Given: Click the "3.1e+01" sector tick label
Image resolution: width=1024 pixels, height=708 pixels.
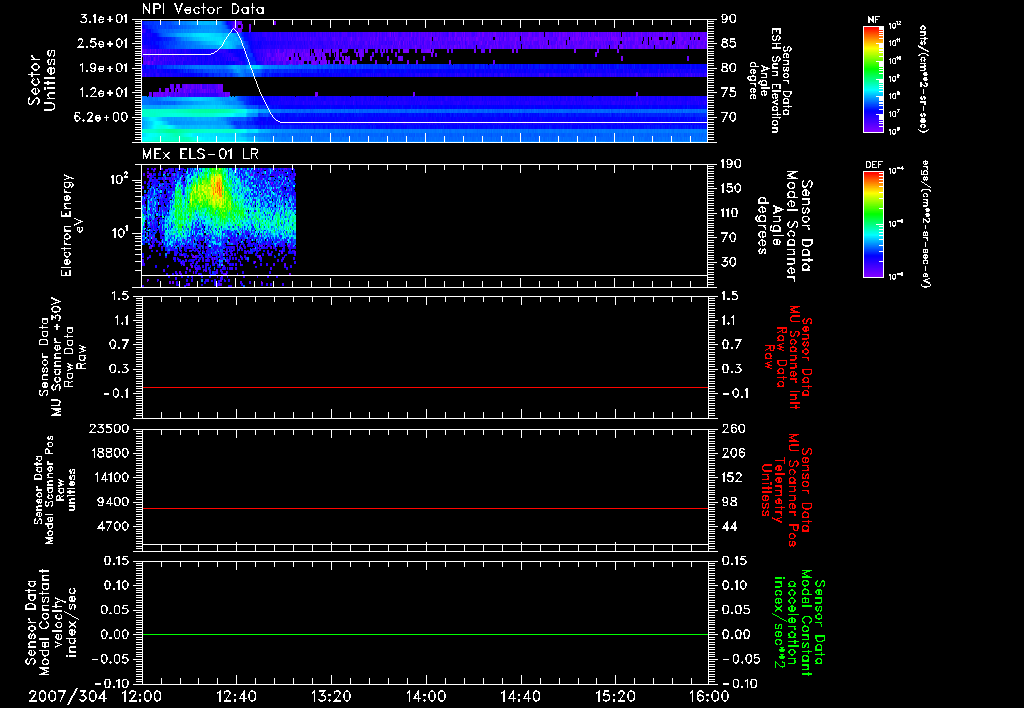Looking at the screenshot, I should tap(104, 19).
